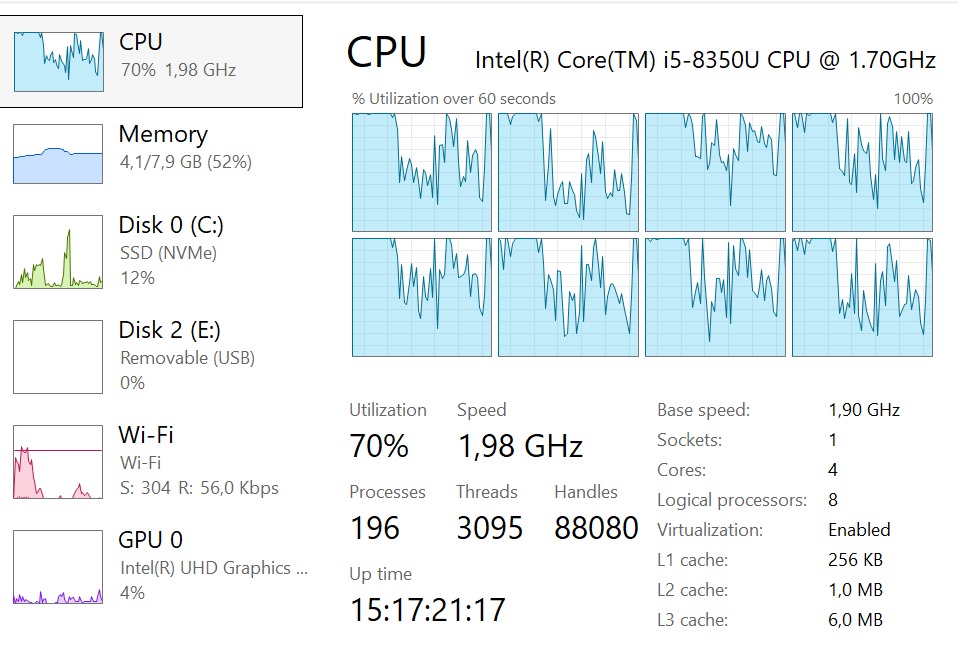Open the Wi-Fi performance entry label
Screen dimensions: 958x646
pos(146,435)
